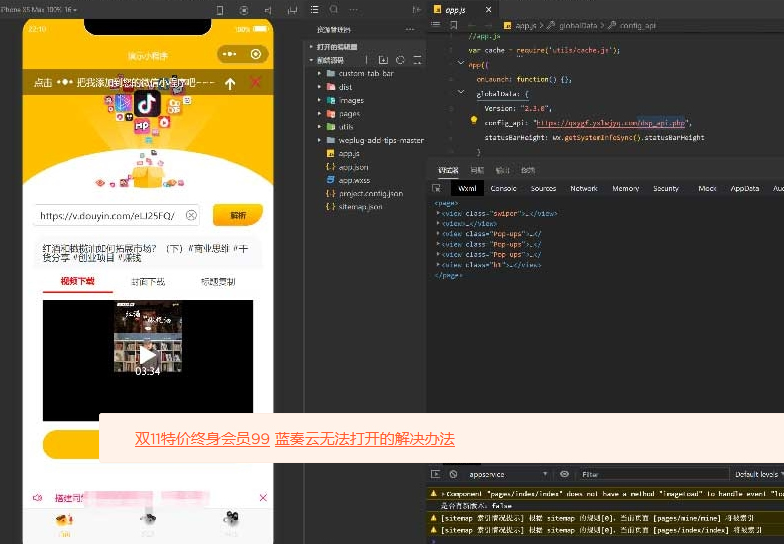Clear console with the ban icon

453,474
